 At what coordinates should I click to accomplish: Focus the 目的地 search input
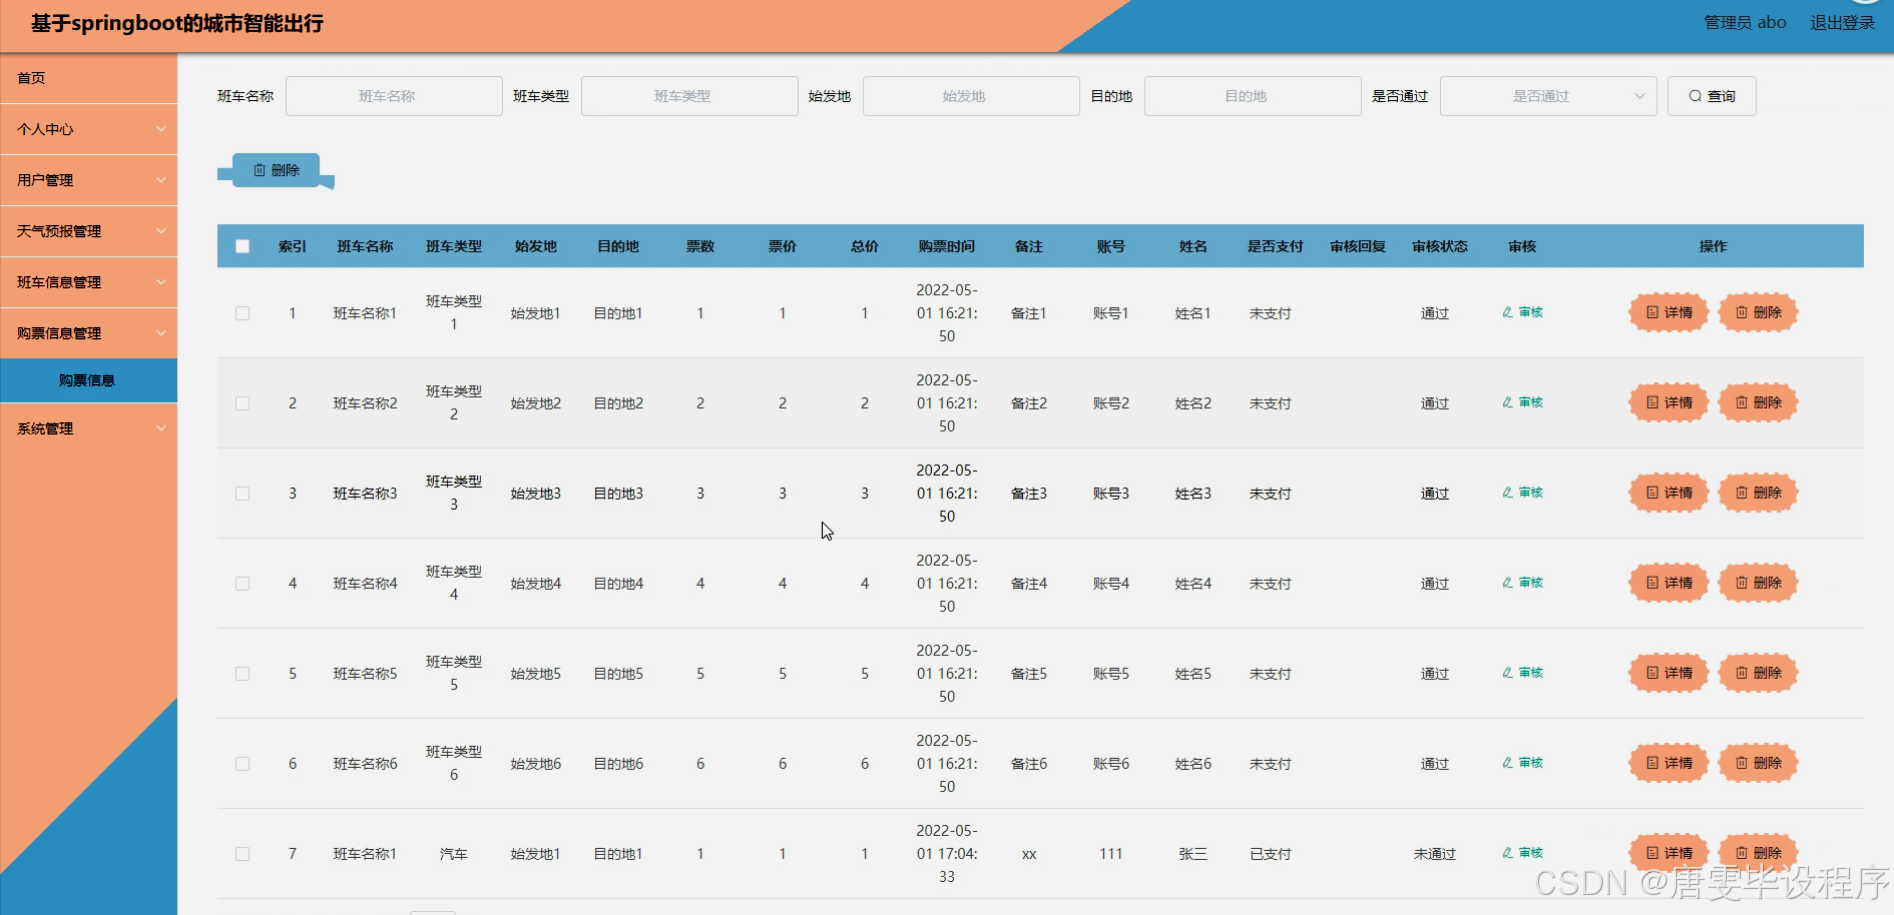pyautogui.click(x=1253, y=96)
